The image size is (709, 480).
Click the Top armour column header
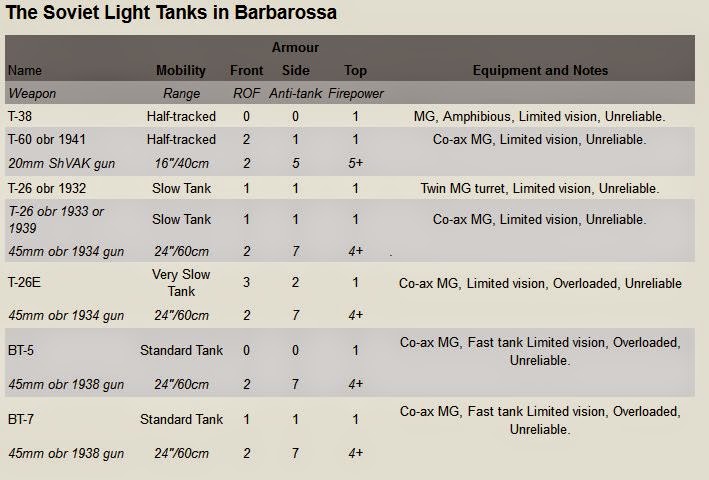[x=355, y=71]
